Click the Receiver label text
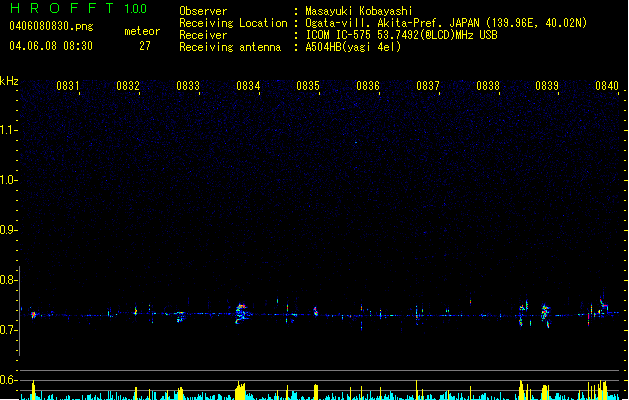 [203, 35]
